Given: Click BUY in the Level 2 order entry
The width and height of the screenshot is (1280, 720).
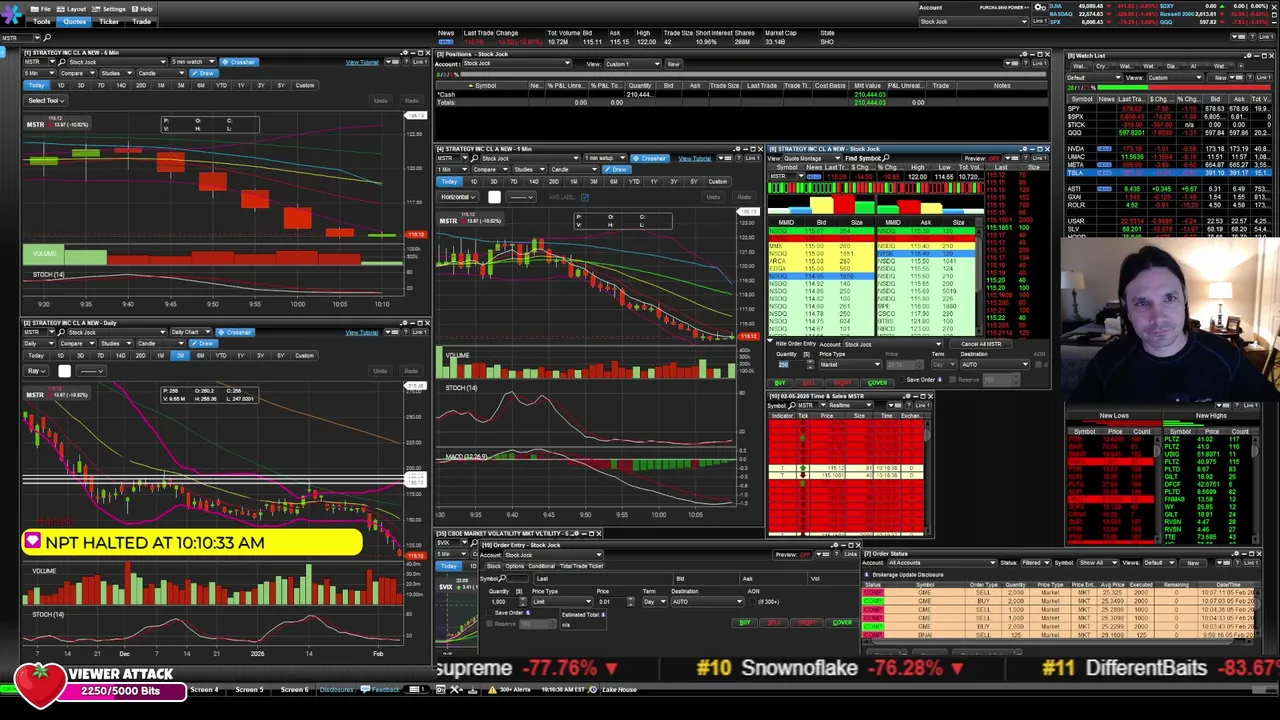Looking at the screenshot, I should pyautogui.click(x=780, y=383).
